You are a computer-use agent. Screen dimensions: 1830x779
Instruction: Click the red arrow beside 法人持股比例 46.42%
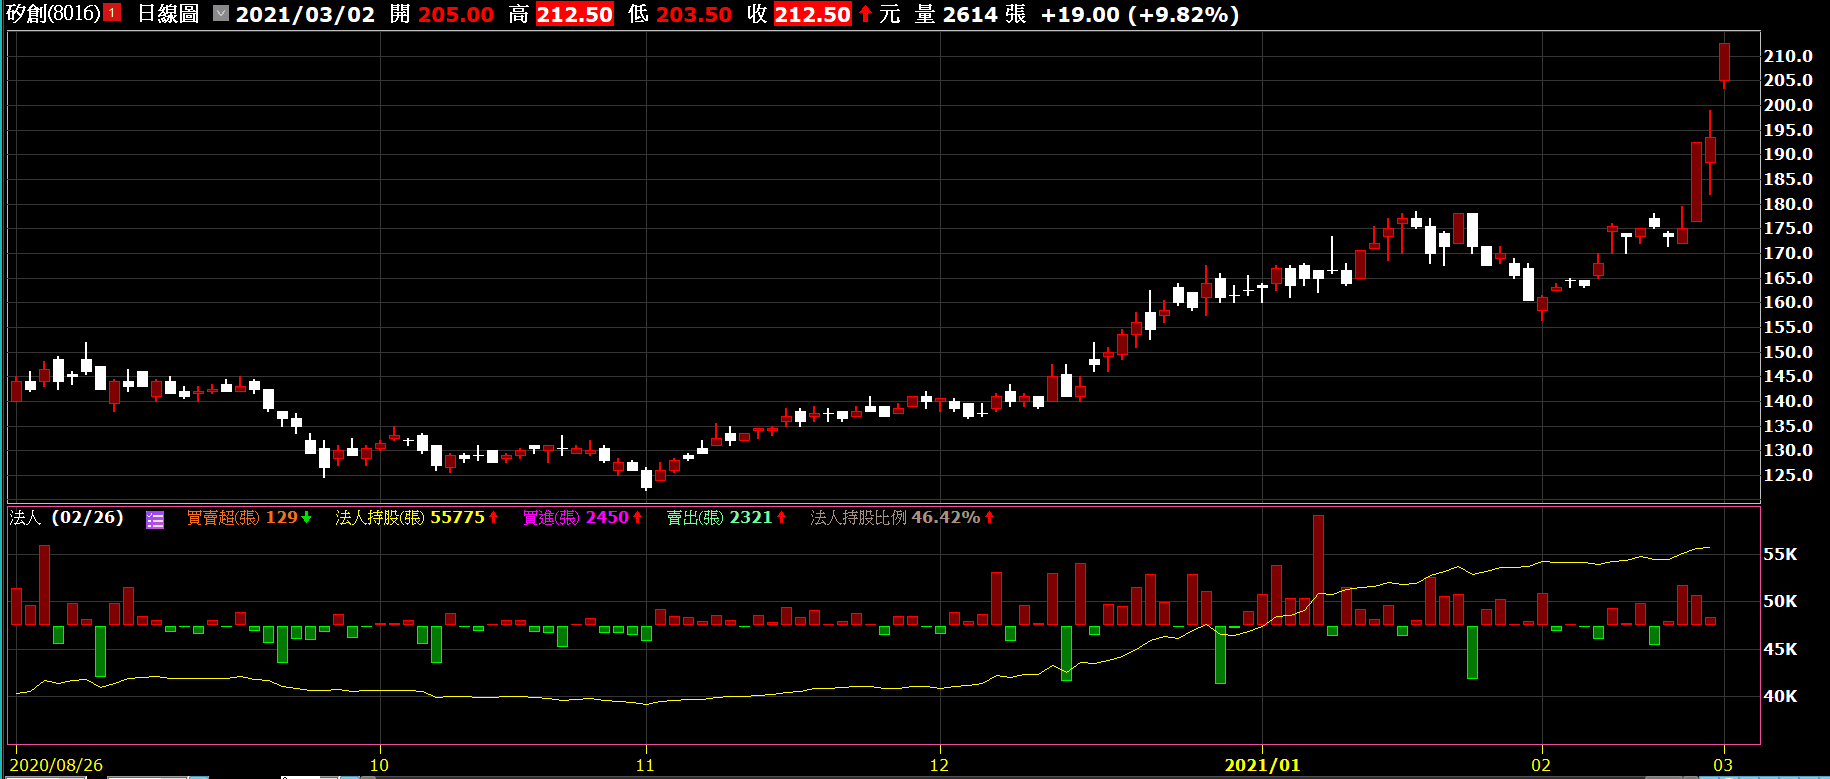tap(990, 517)
